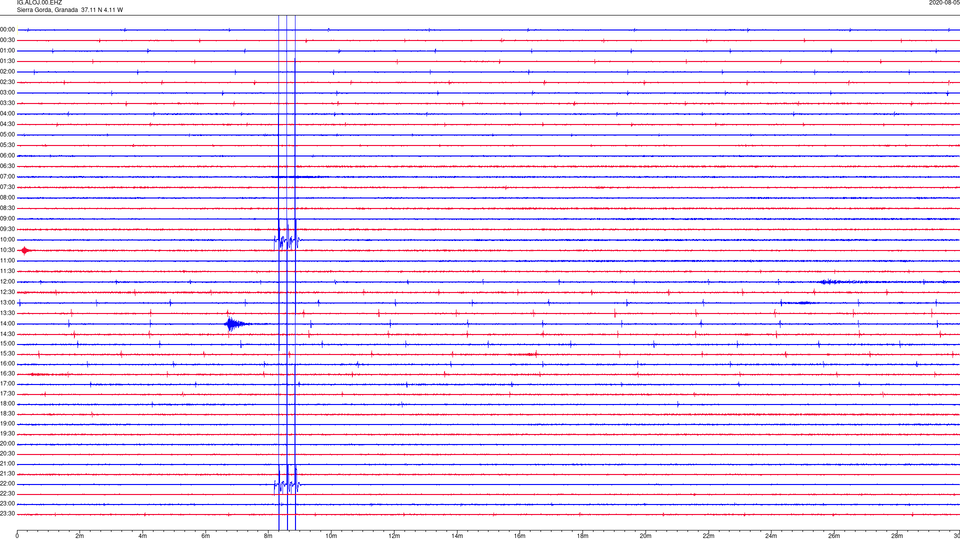Select the '13:00' time row label
Viewport: 960px width, 540px height.
coord(8,302)
